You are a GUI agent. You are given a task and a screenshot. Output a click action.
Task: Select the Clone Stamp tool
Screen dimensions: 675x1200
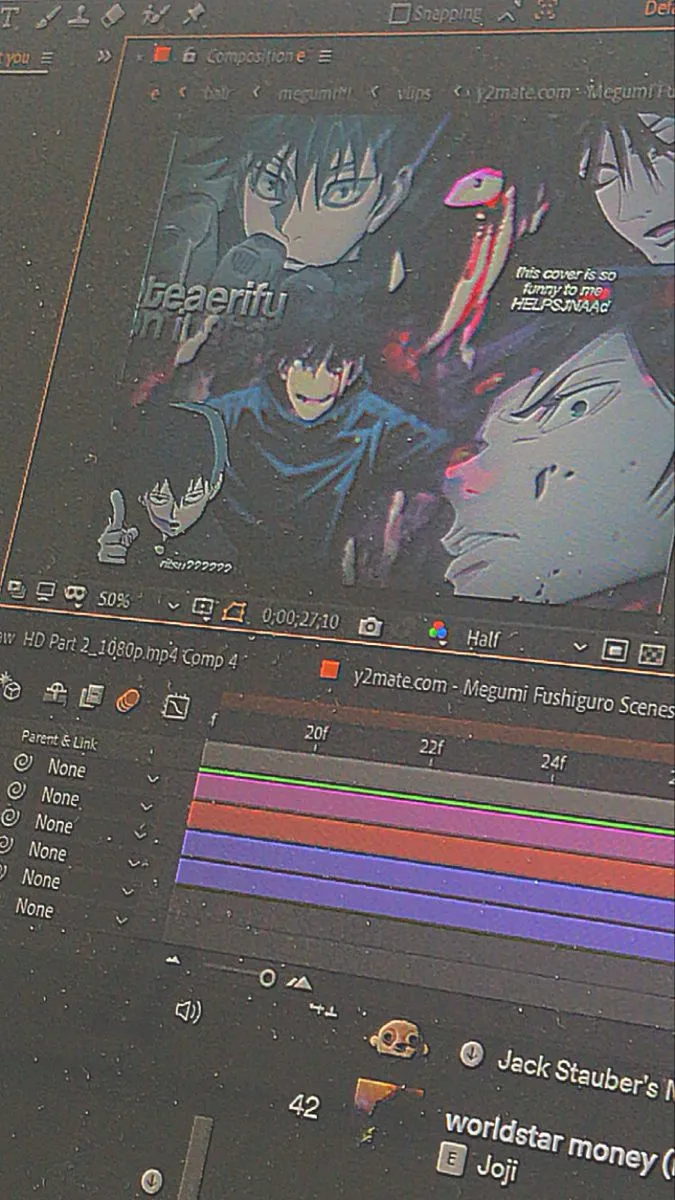[79, 14]
